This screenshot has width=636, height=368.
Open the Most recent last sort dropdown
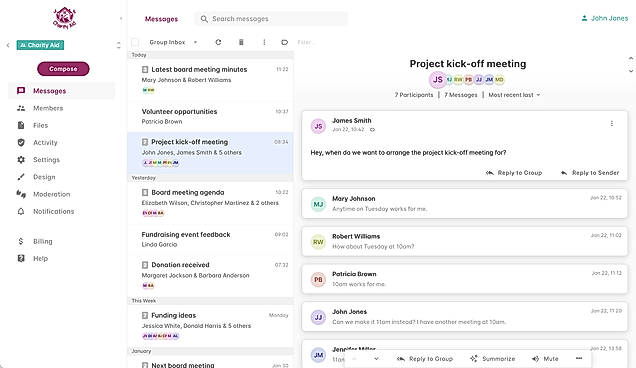[x=514, y=95]
